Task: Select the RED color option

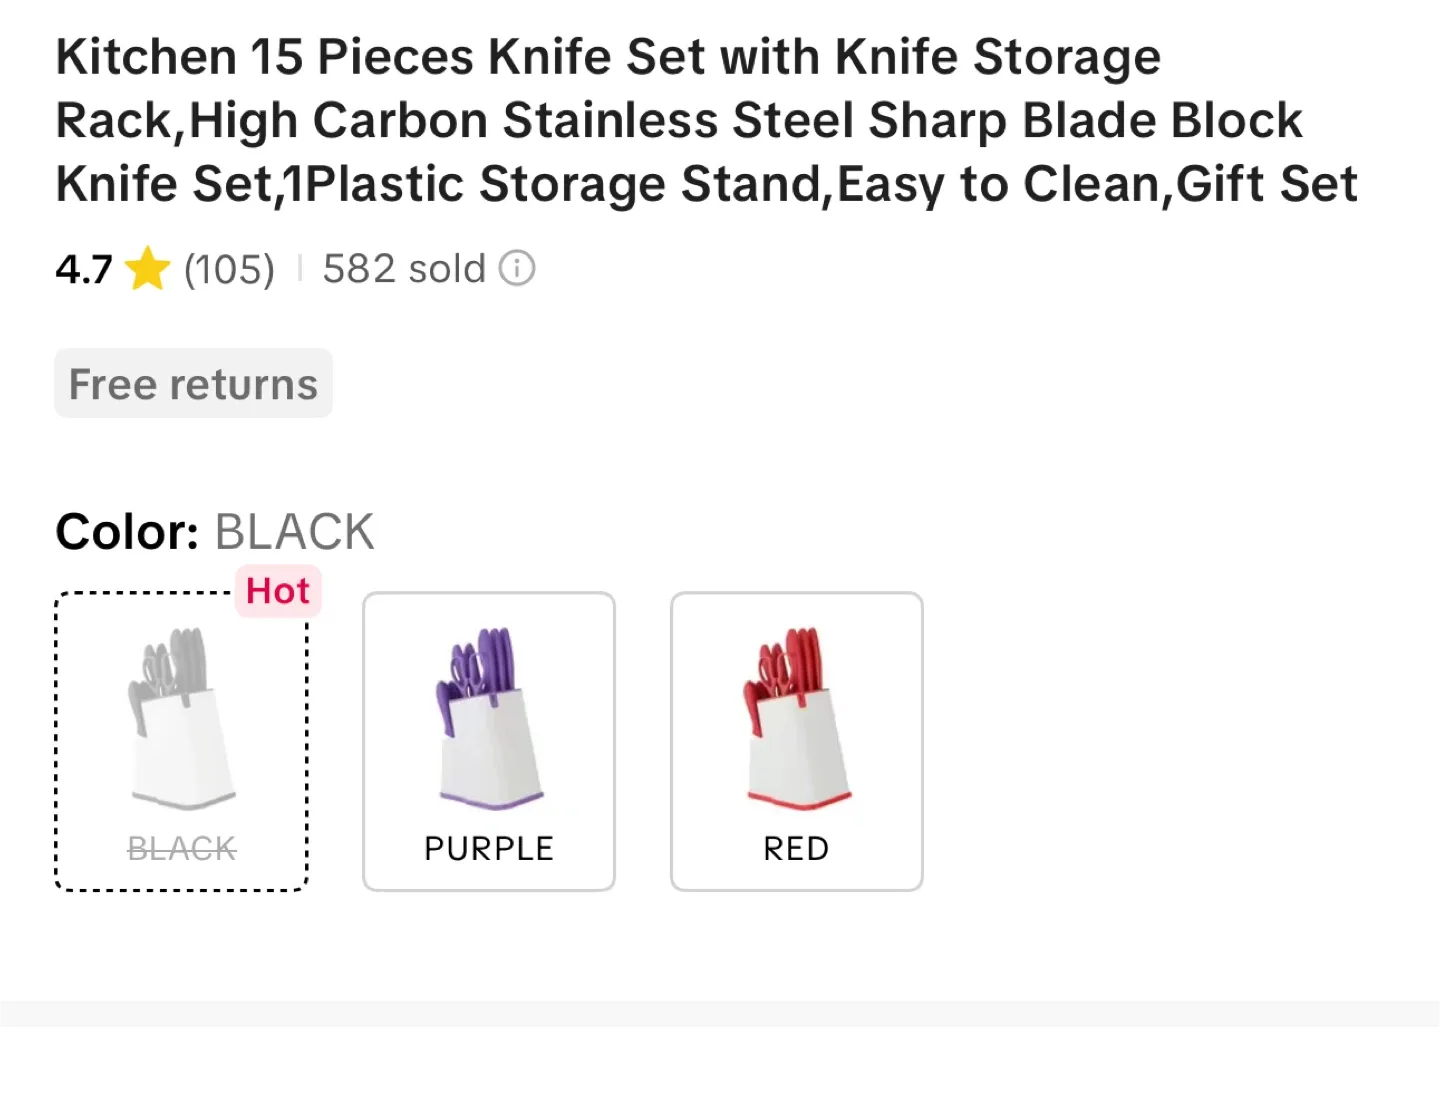Action: point(796,740)
